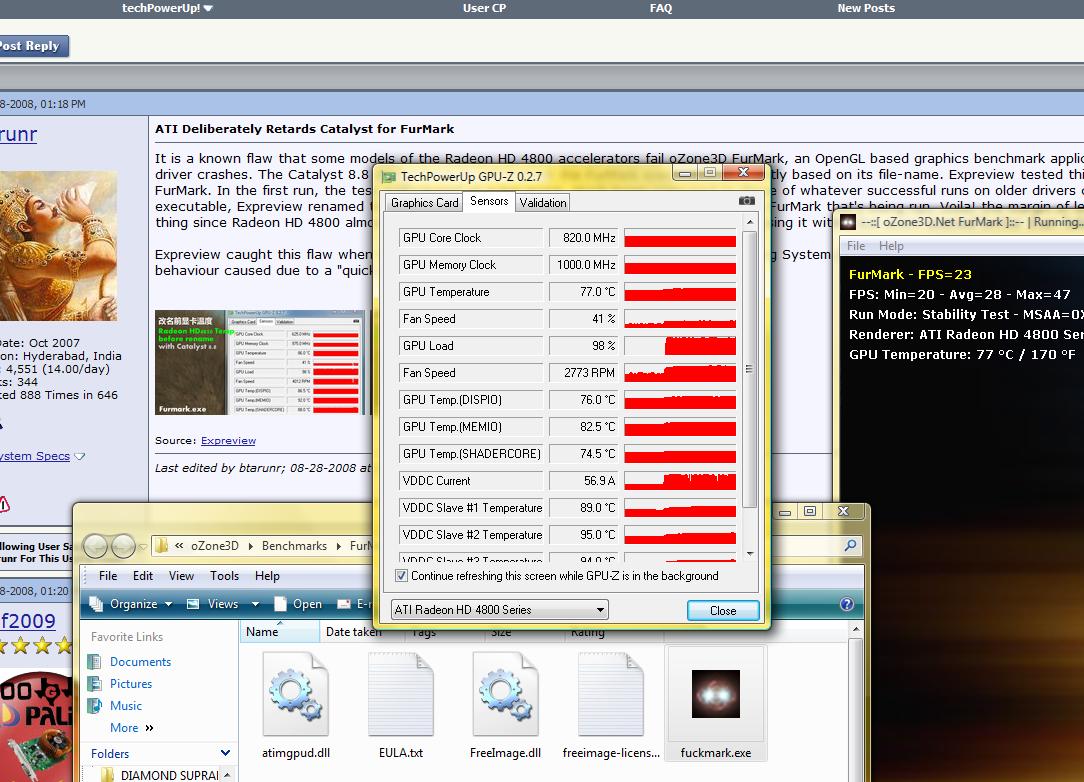Click the DIAMOND SUPRA folder icon

coord(107,775)
